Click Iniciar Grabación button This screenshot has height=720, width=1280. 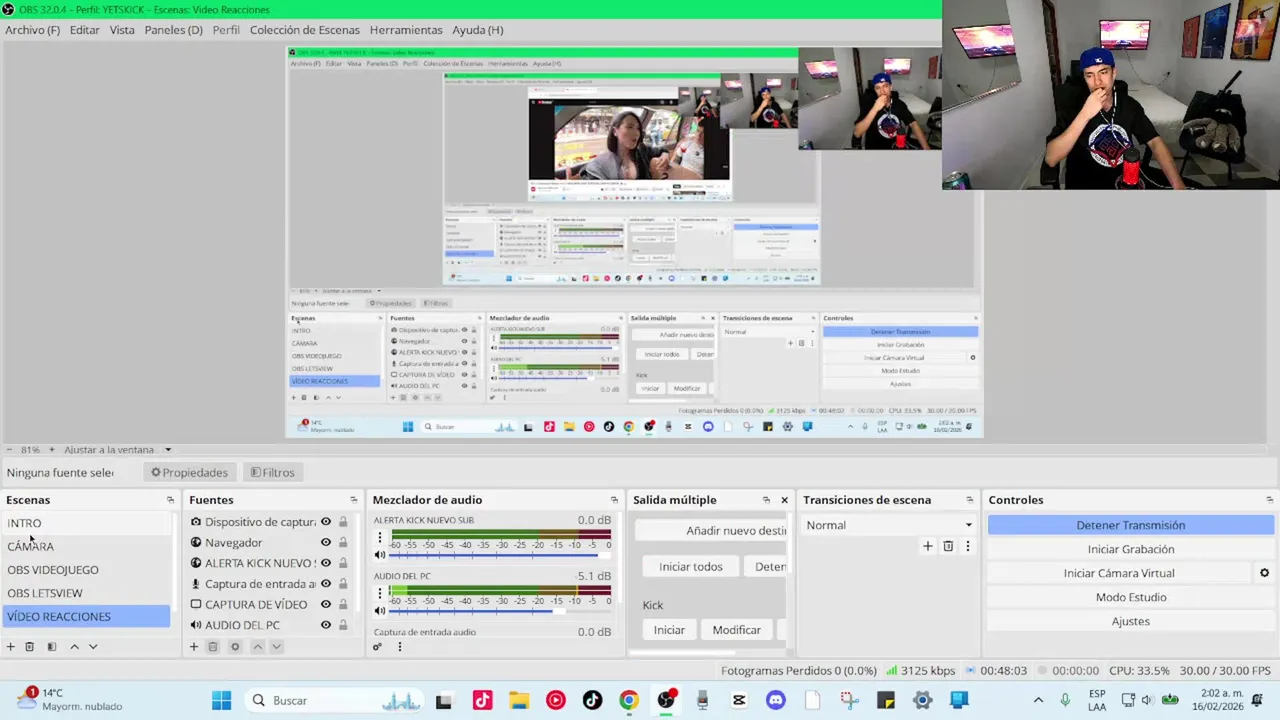[x=1131, y=549]
